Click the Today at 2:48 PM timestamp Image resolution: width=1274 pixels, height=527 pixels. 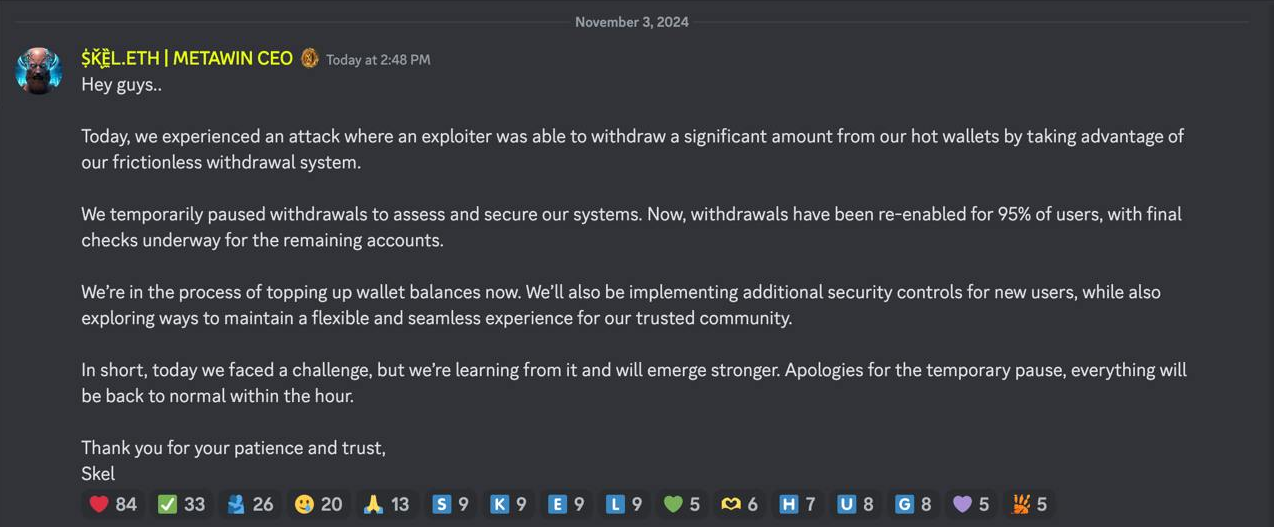click(x=378, y=60)
